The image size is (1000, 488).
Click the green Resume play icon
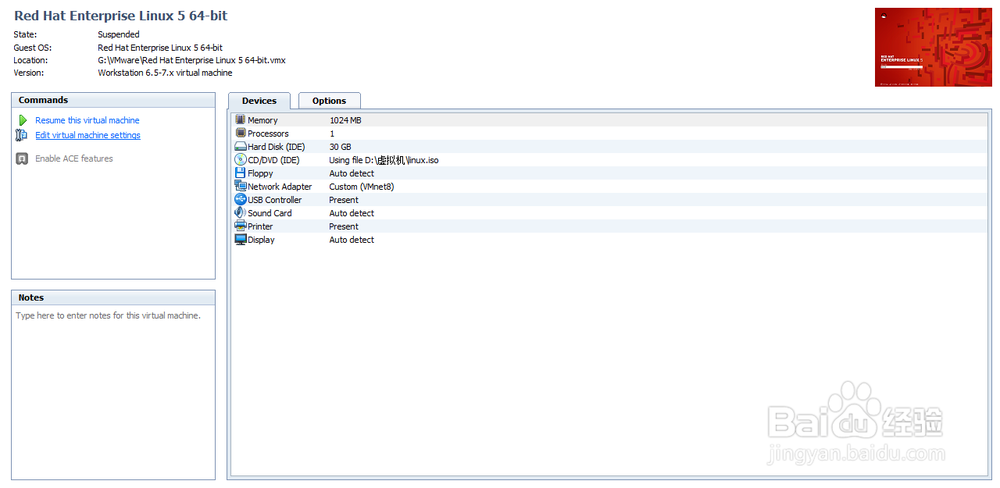click(x=23, y=120)
